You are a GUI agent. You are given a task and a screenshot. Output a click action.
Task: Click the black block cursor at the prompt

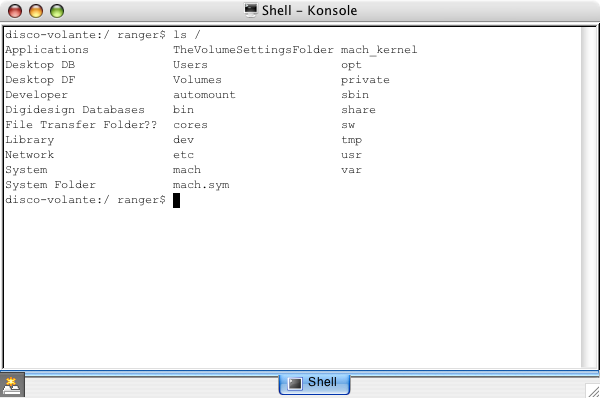(176, 200)
